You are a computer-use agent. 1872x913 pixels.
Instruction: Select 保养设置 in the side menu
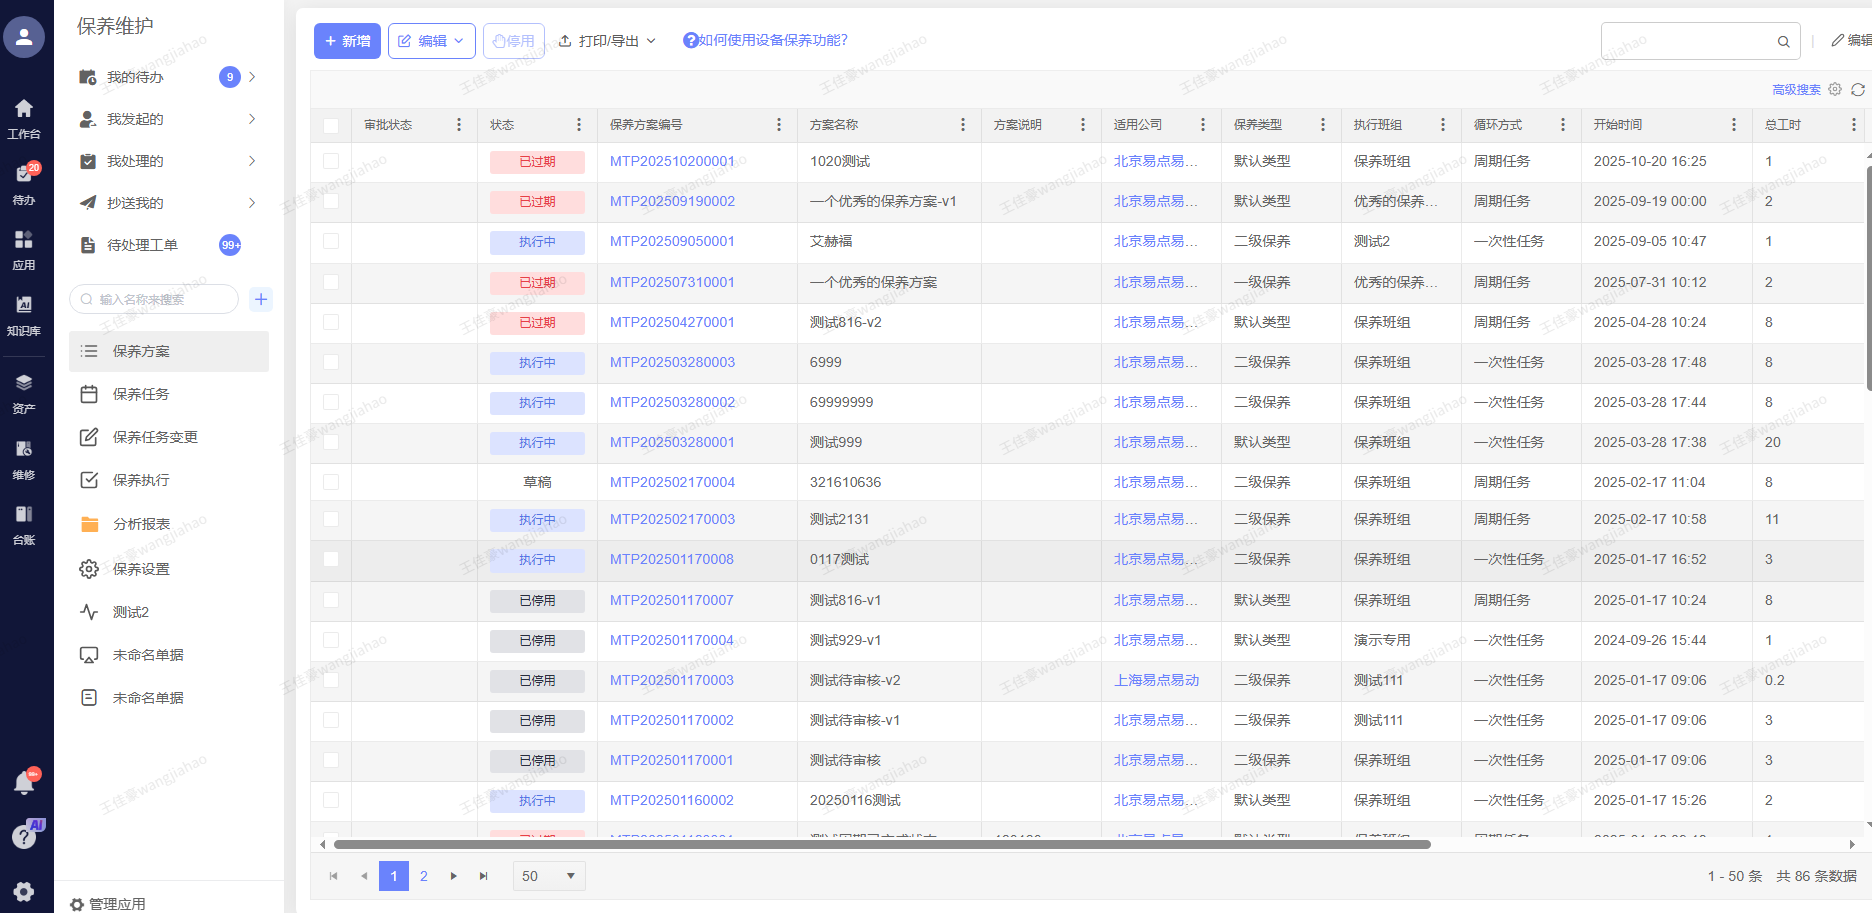141,569
